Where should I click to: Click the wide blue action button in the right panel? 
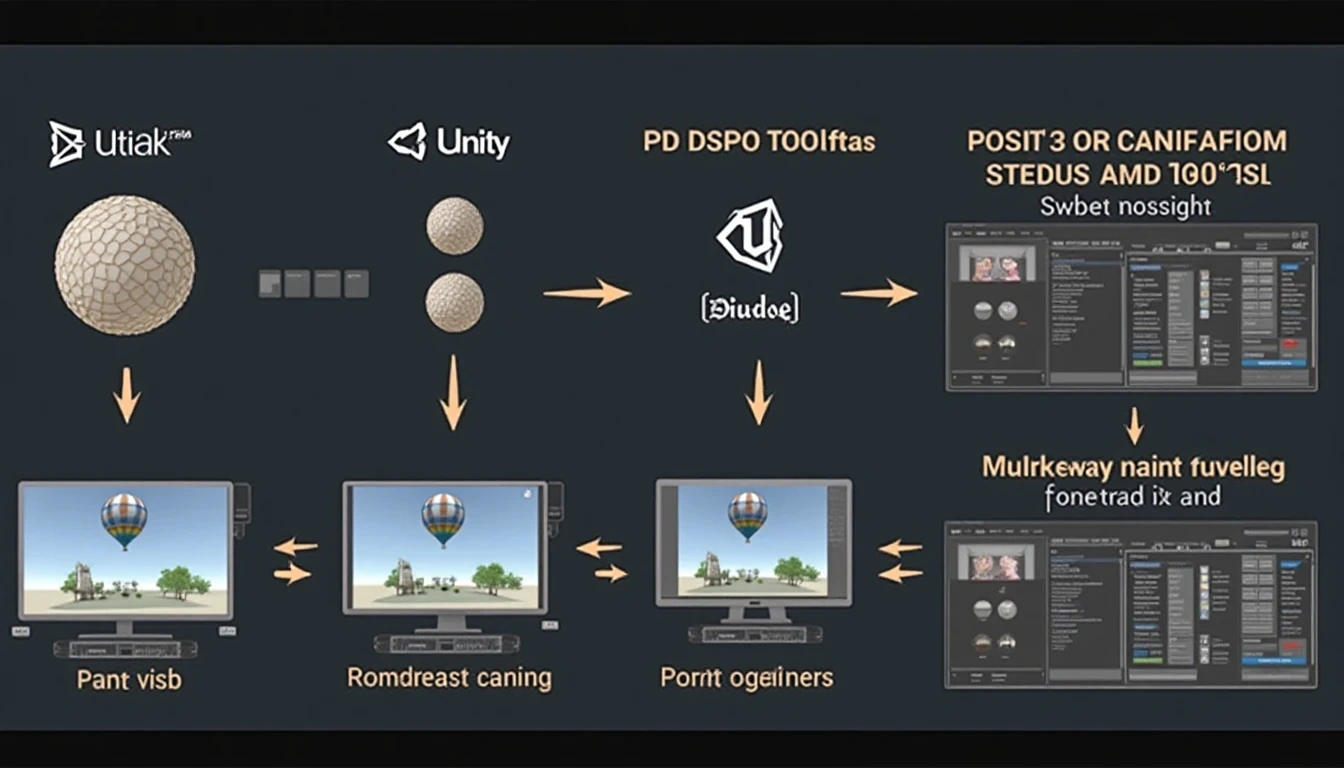tap(1275, 363)
